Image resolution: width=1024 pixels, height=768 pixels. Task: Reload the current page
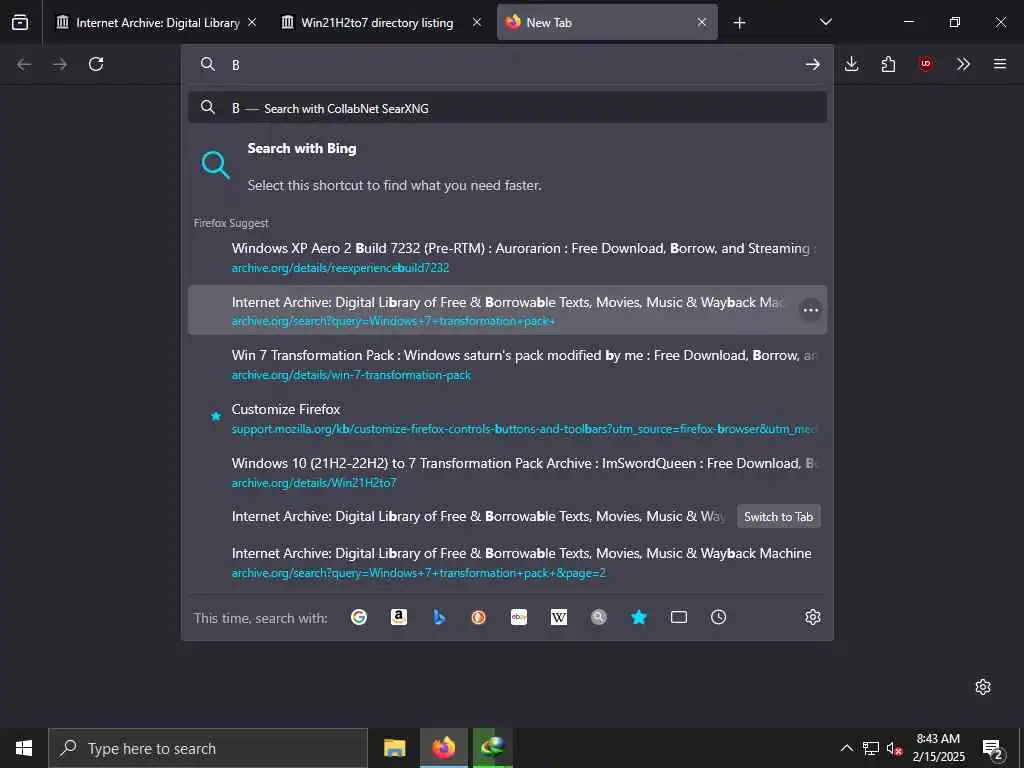click(x=96, y=64)
